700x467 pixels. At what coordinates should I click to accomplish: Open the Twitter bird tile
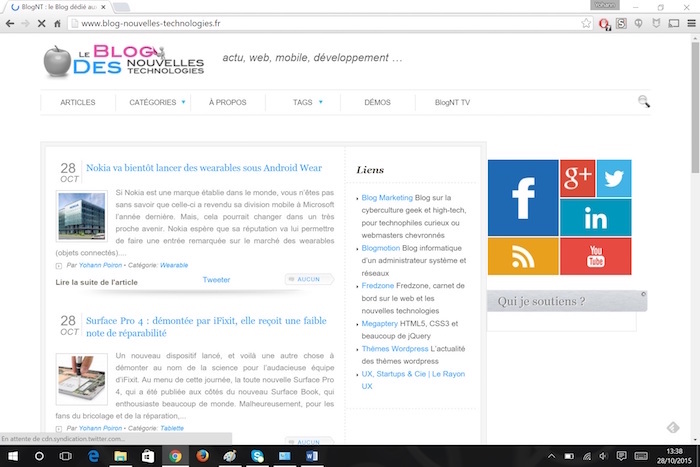(613, 178)
